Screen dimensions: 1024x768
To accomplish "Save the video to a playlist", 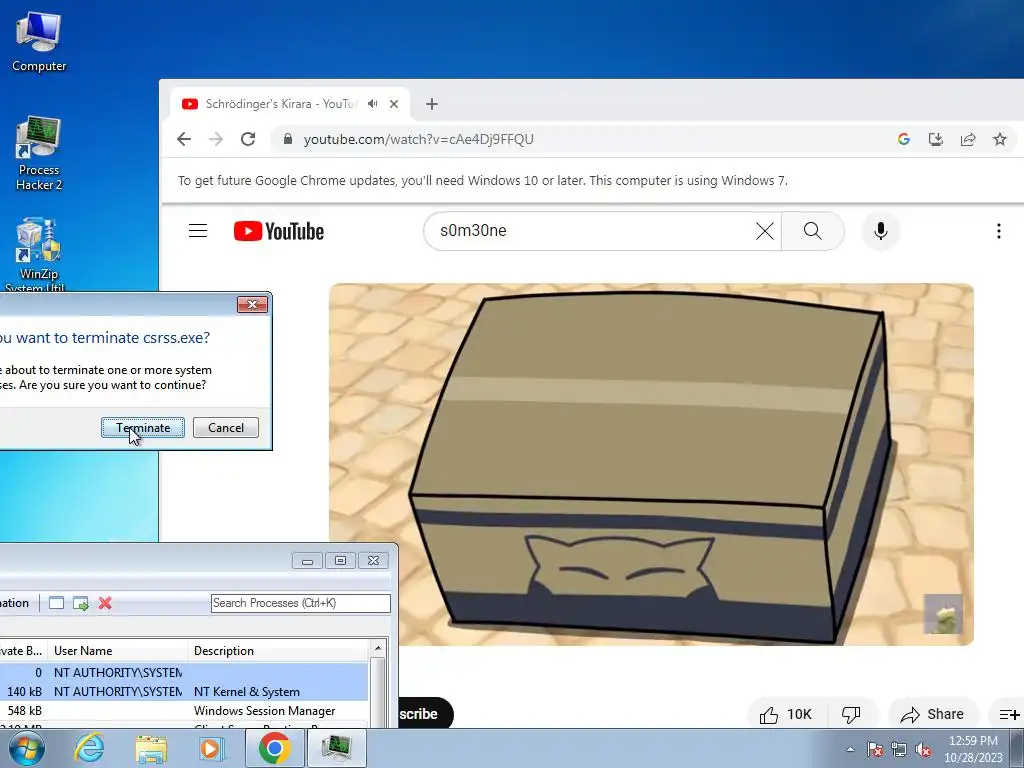I will (1009, 714).
